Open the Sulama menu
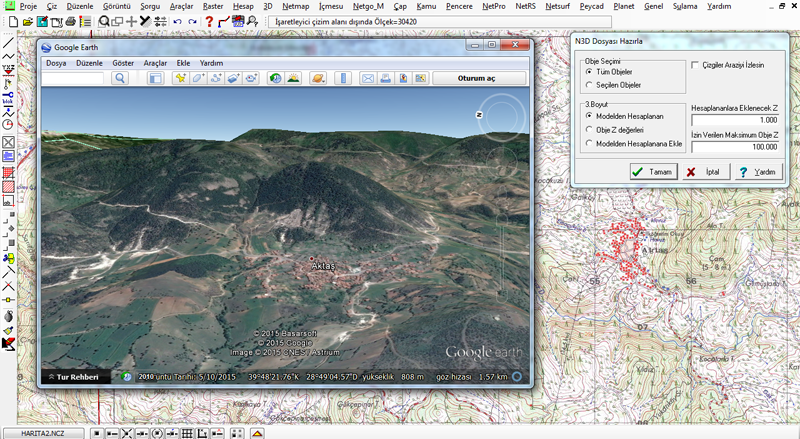This screenshot has height=439, width=800. [x=685, y=6]
